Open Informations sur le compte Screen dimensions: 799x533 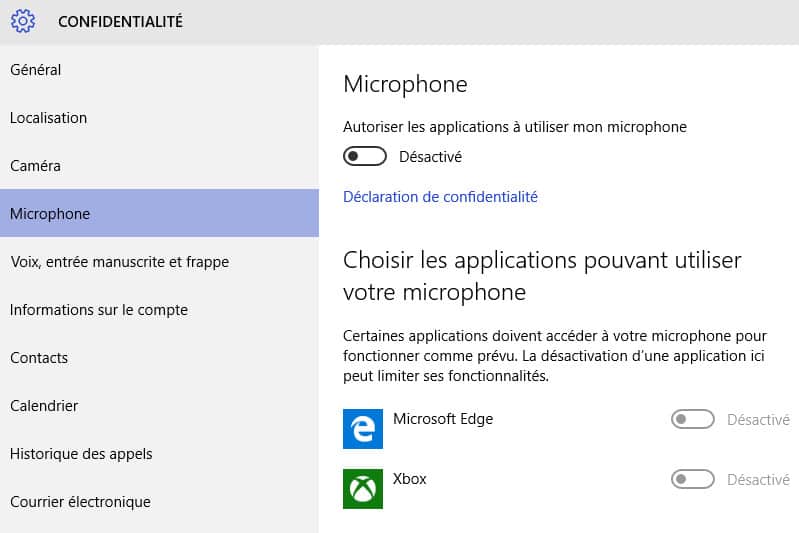(x=159, y=309)
